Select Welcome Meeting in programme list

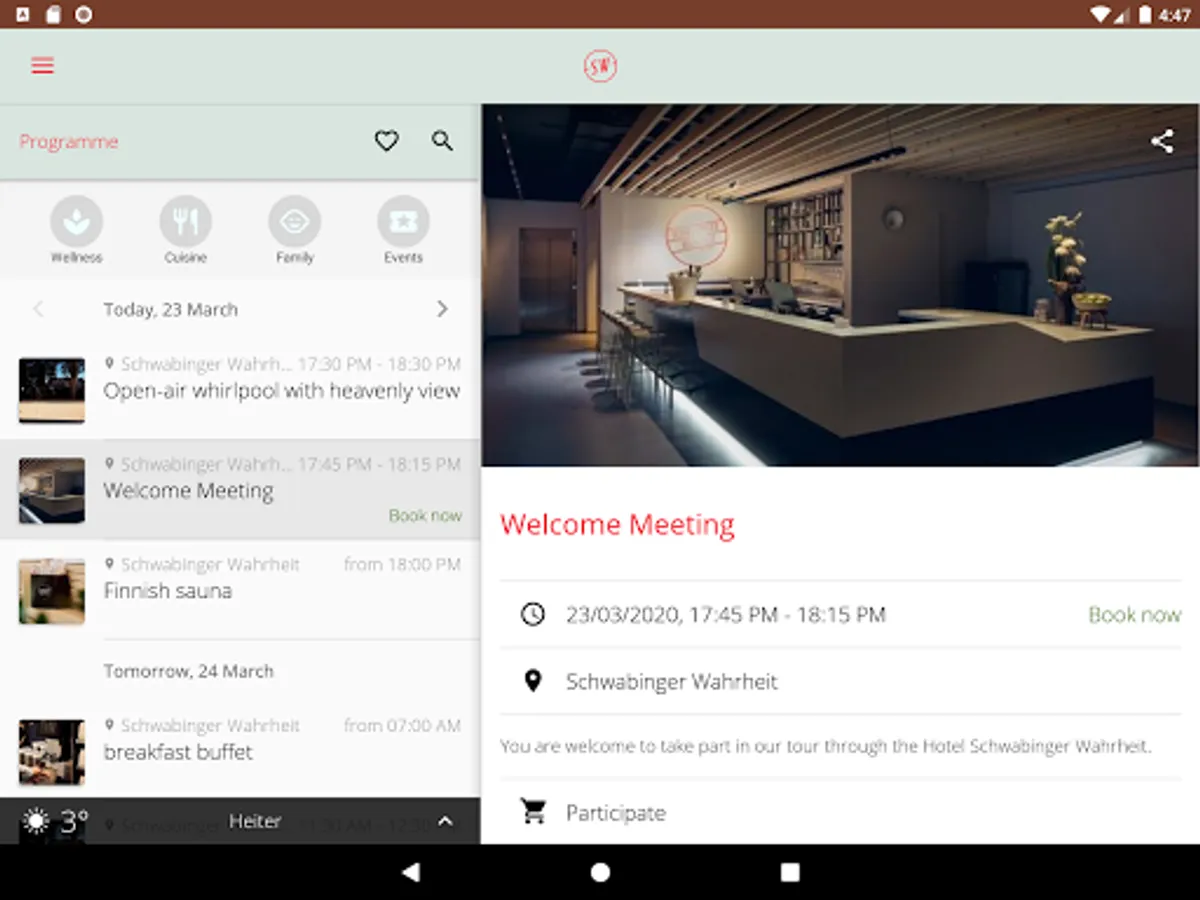240,490
